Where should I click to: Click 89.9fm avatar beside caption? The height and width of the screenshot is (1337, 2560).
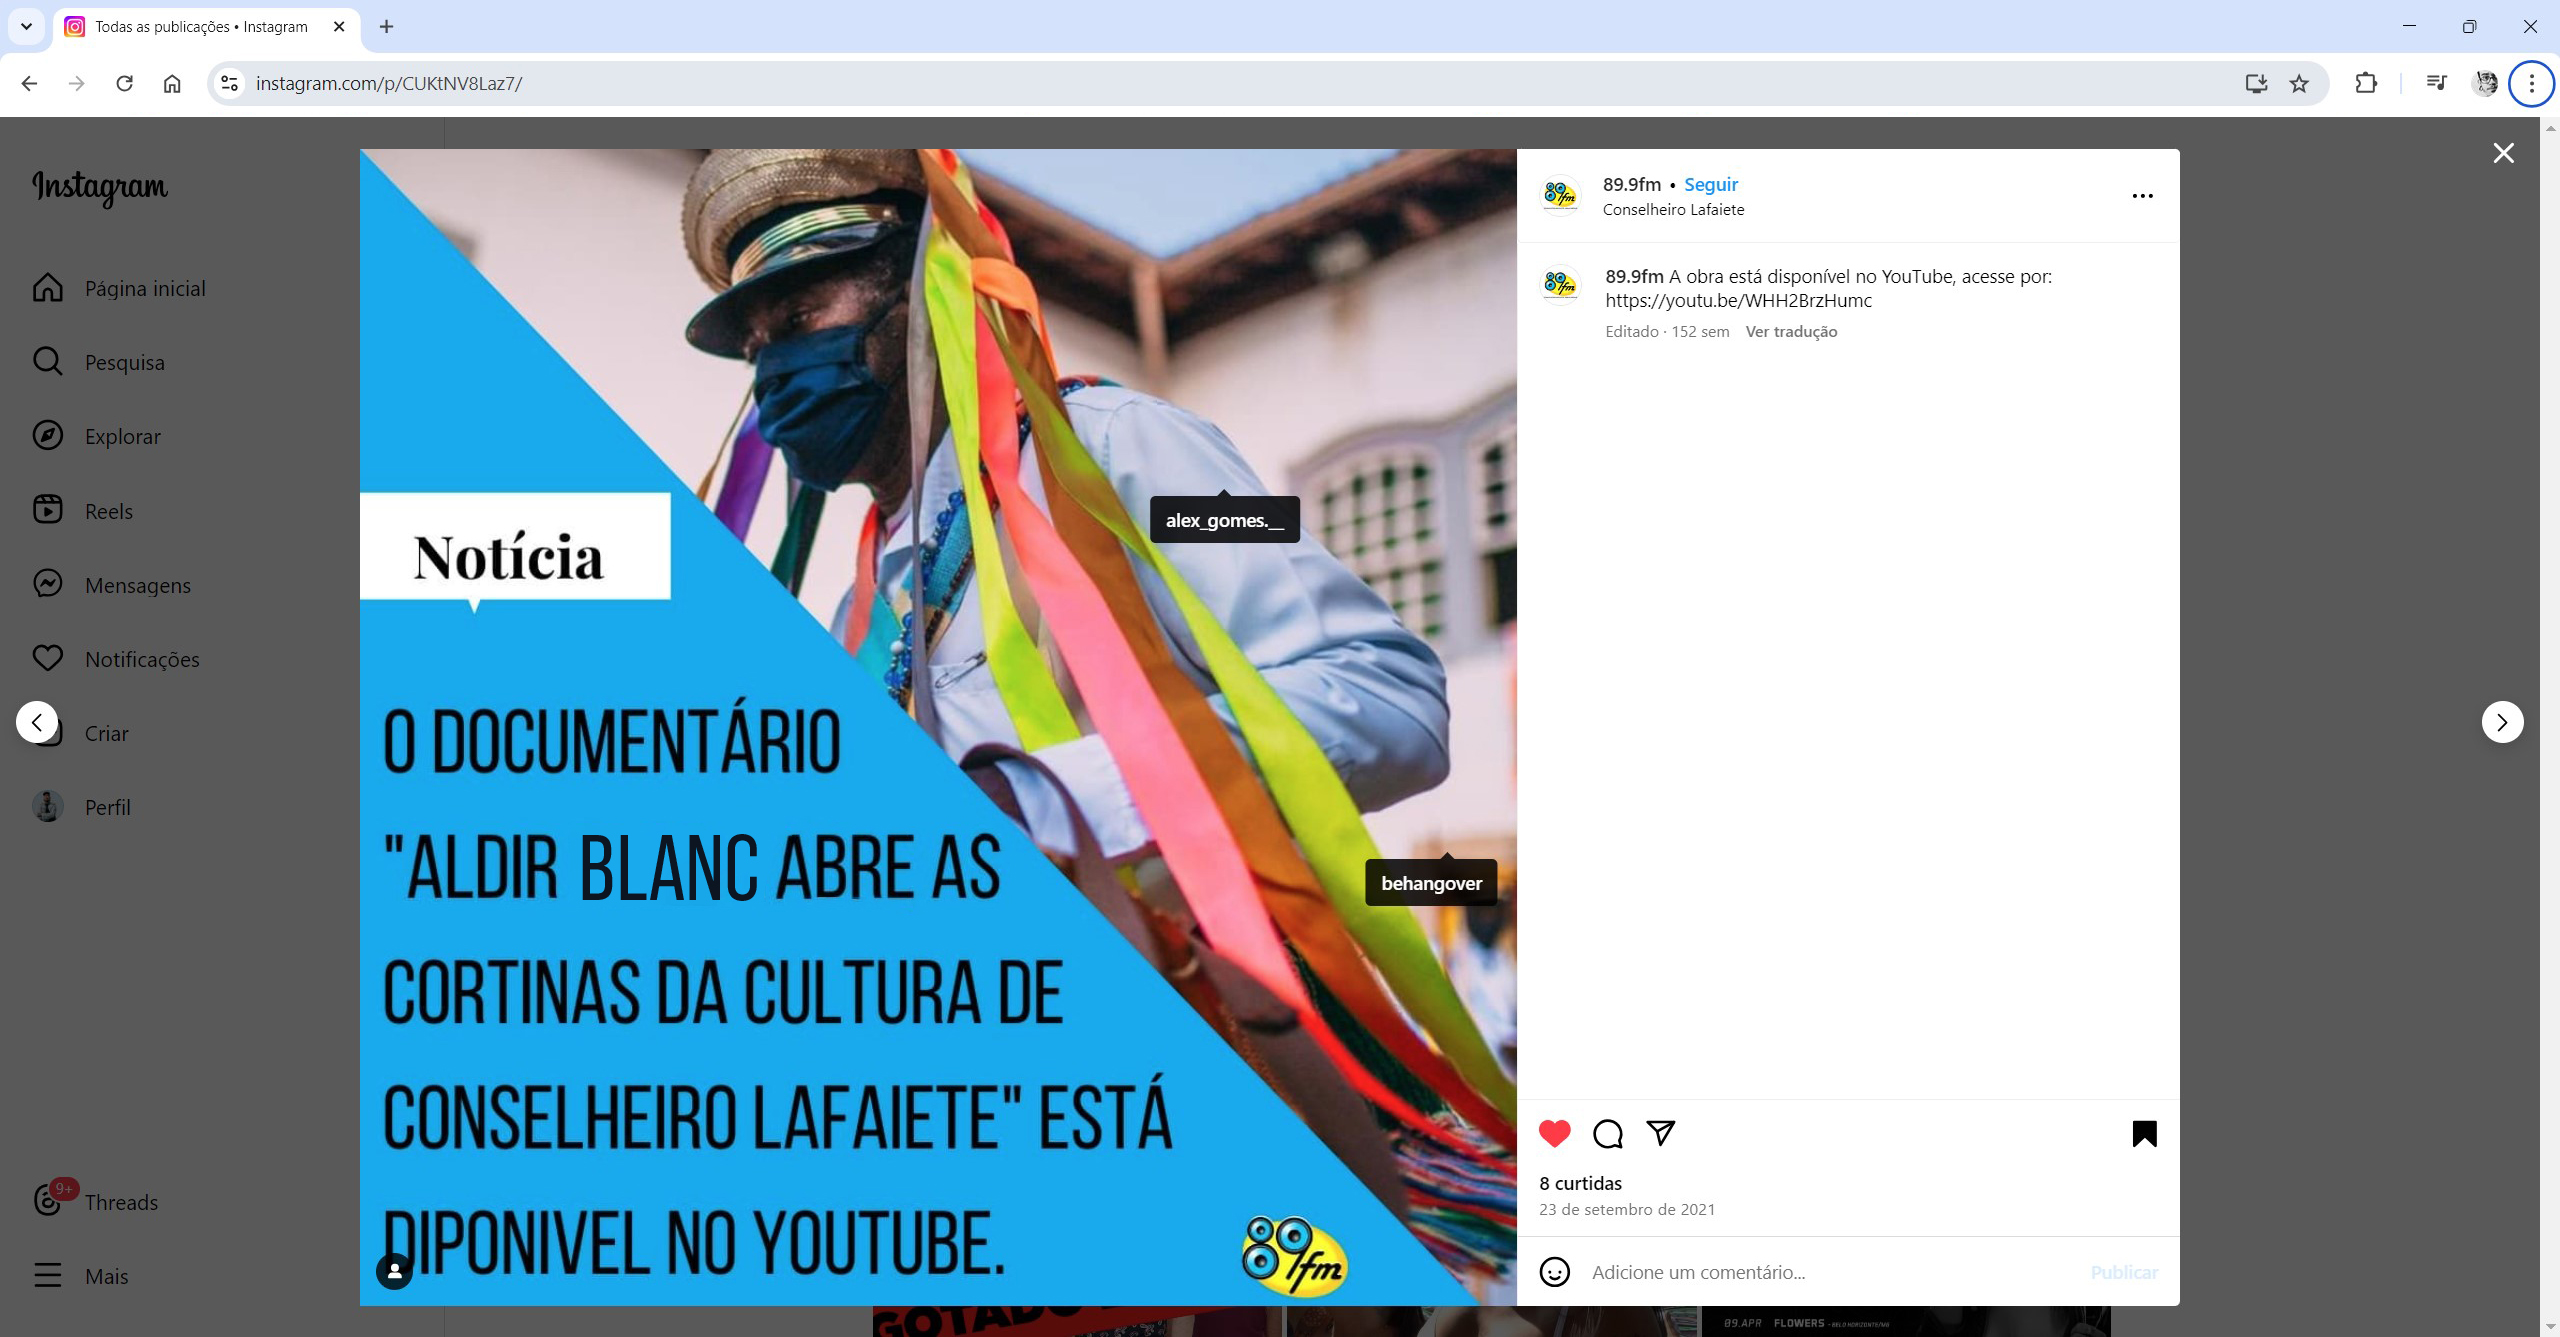click(1560, 285)
